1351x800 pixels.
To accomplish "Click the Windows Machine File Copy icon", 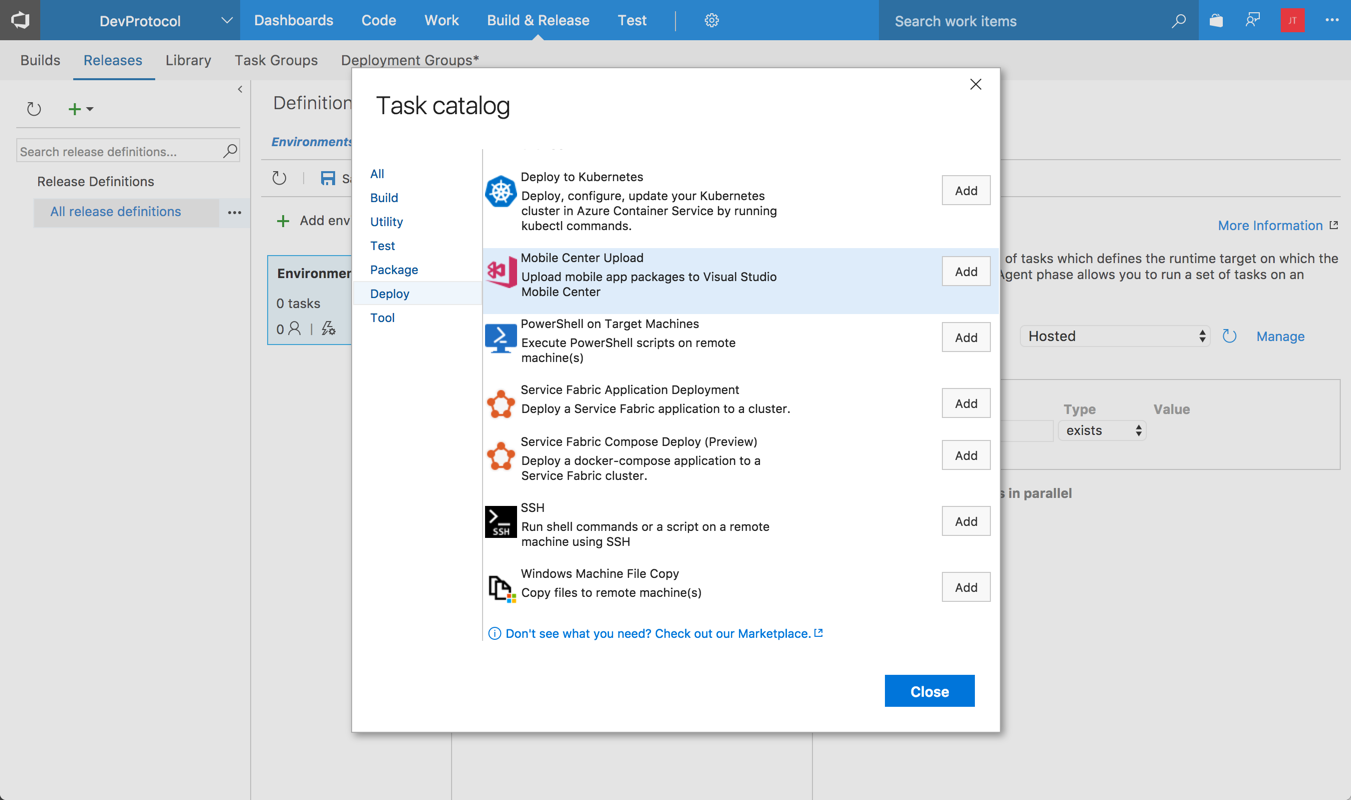I will click(x=501, y=587).
